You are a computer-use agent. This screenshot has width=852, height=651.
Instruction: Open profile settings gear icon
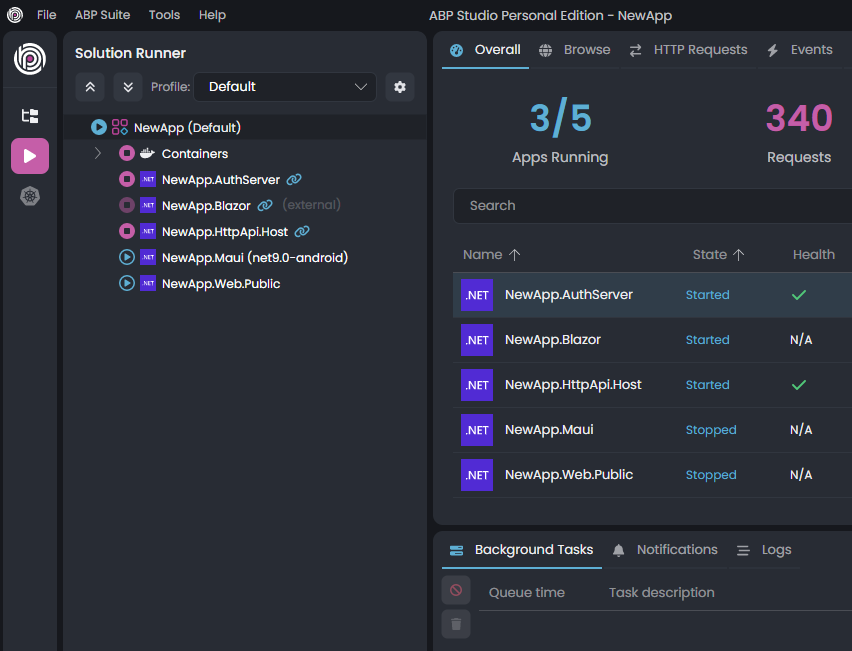(400, 87)
